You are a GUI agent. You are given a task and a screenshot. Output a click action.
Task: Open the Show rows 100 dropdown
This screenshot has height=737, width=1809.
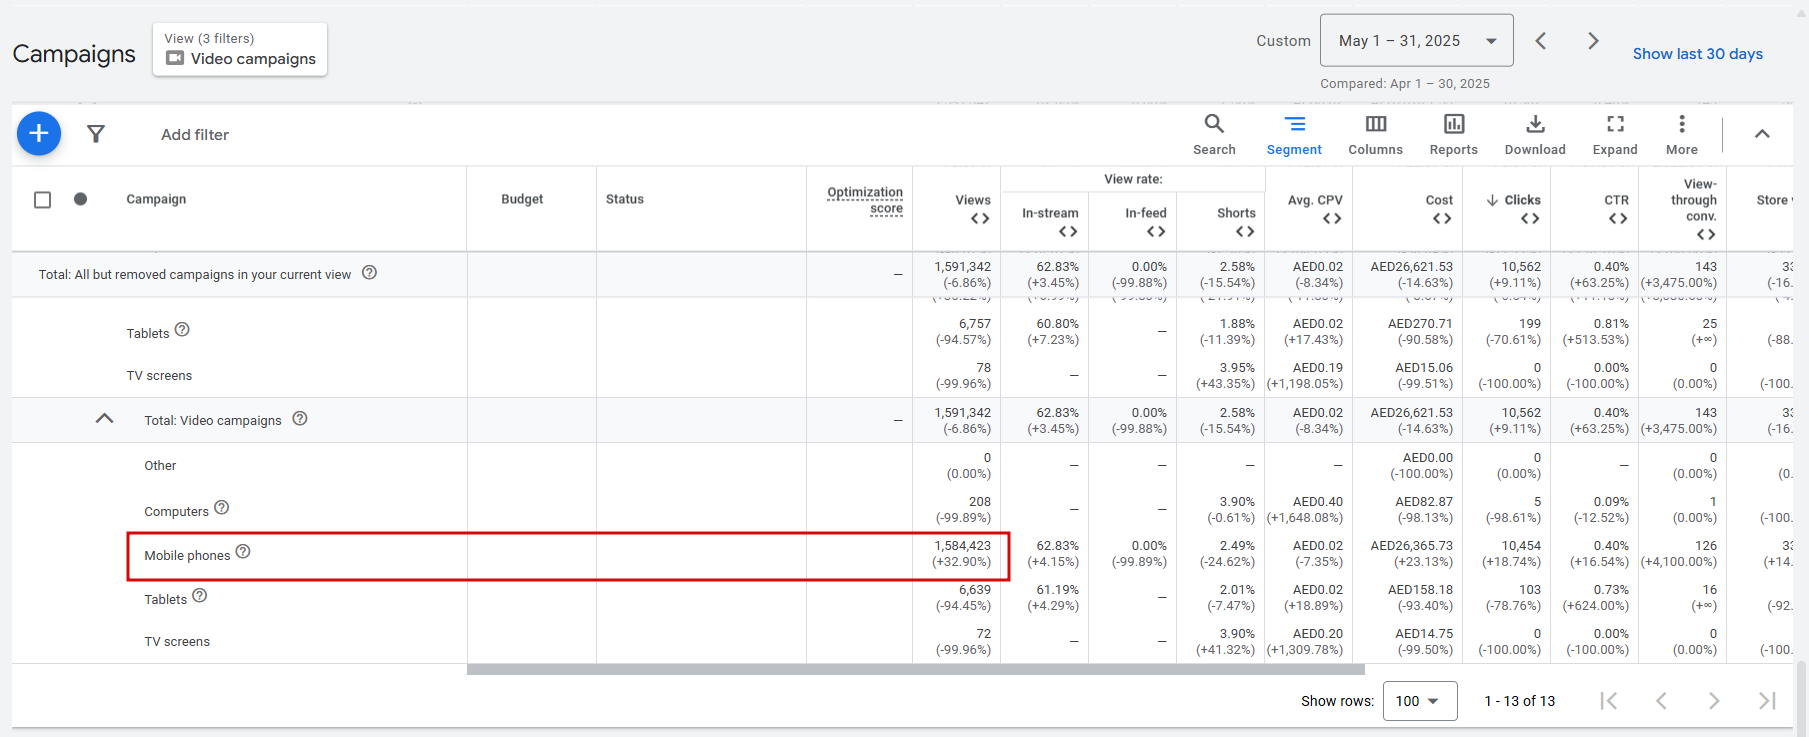(x=1418, y=701)
